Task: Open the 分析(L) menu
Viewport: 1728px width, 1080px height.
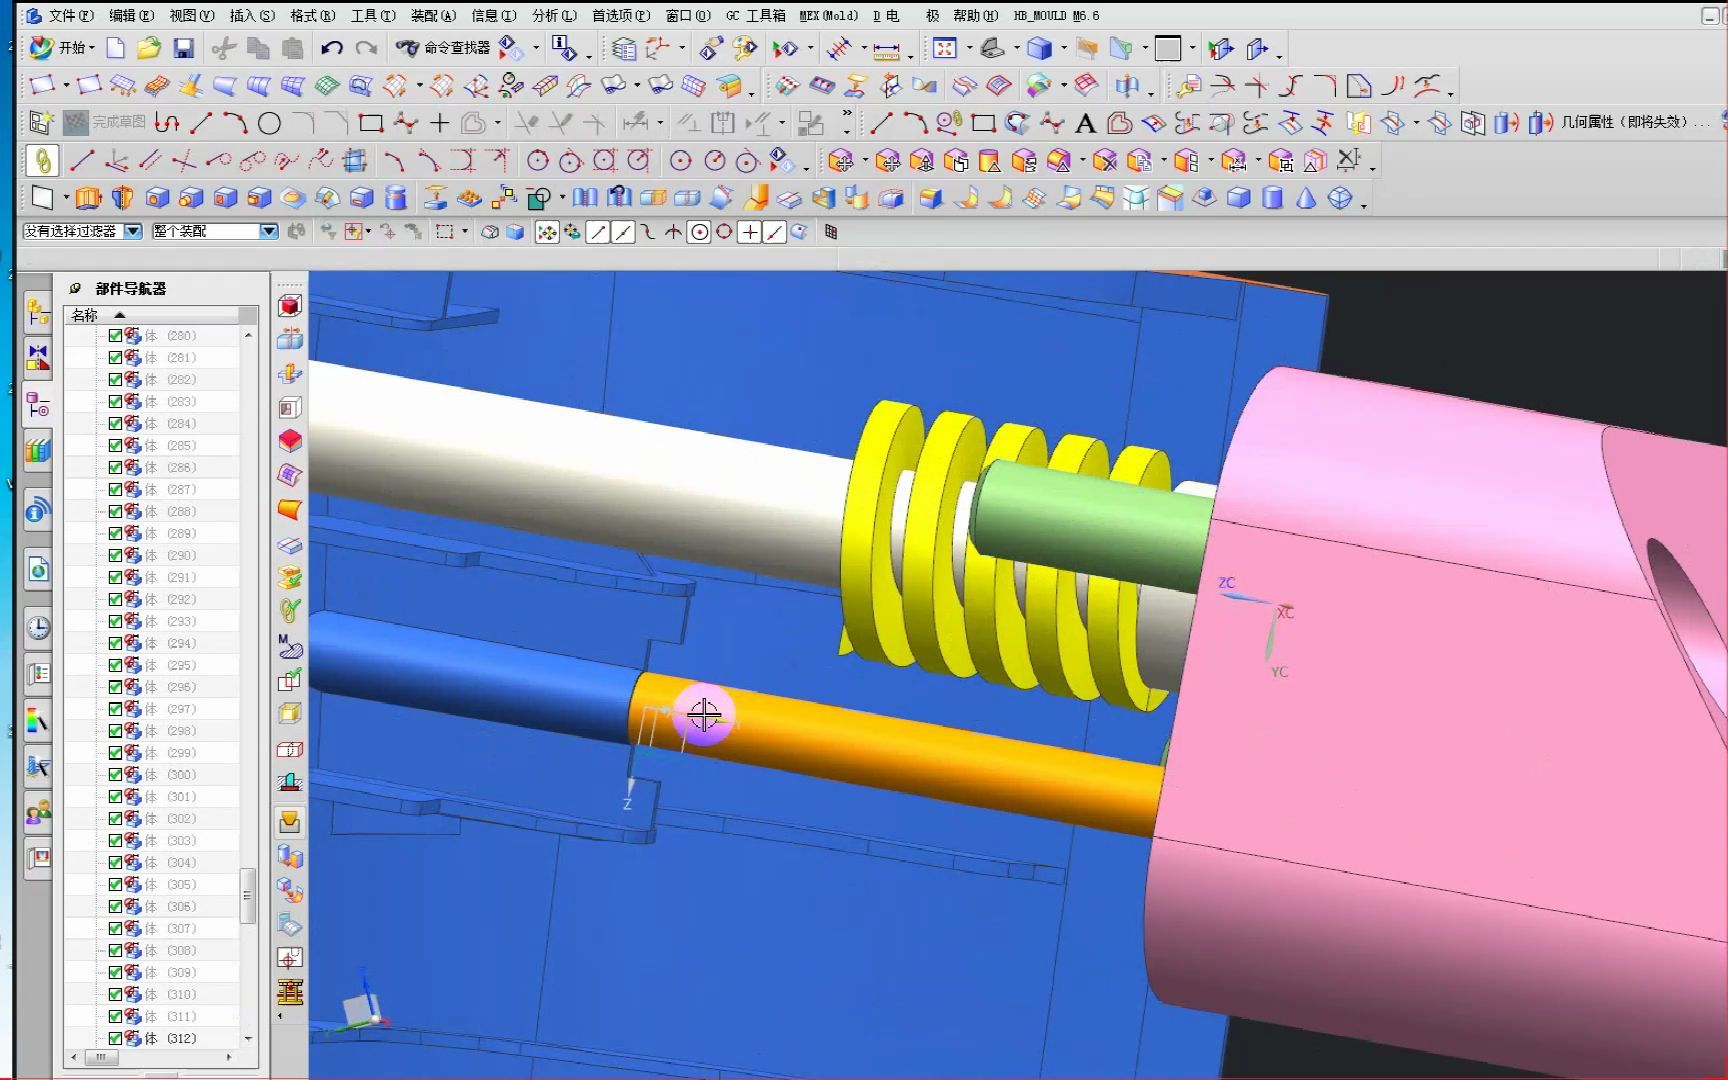Action: [554, 15]
